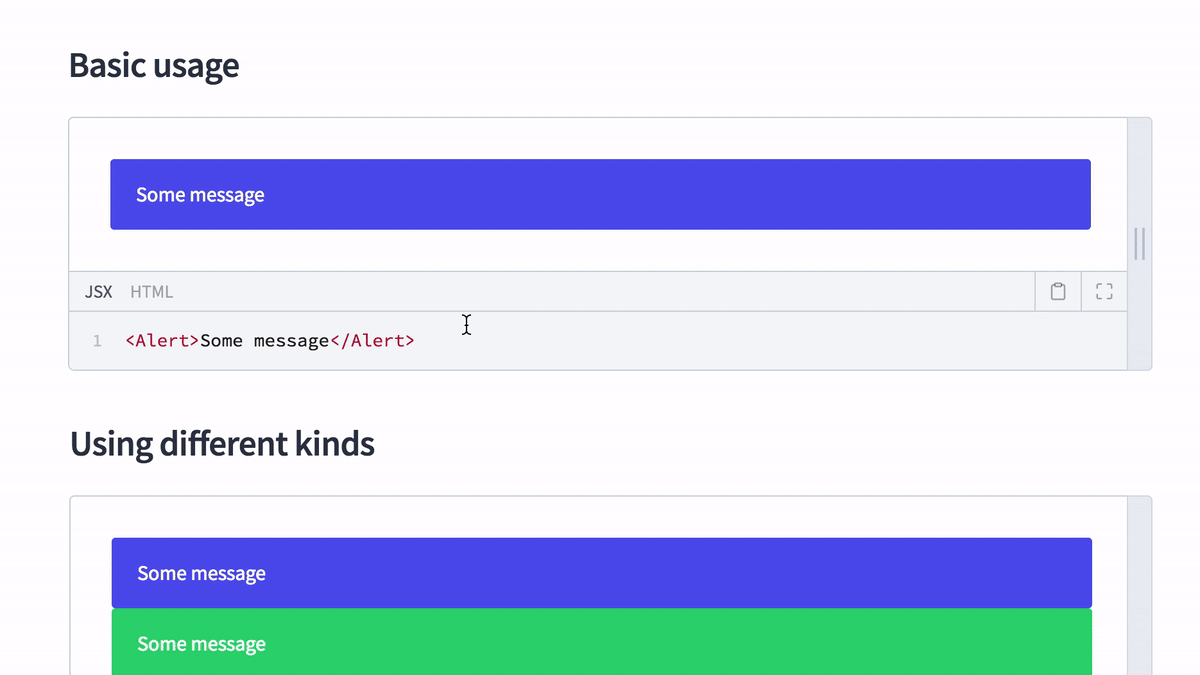Click the green Some message alert
The height and width of the screenshot is (675, 1200).
(600, 642)
